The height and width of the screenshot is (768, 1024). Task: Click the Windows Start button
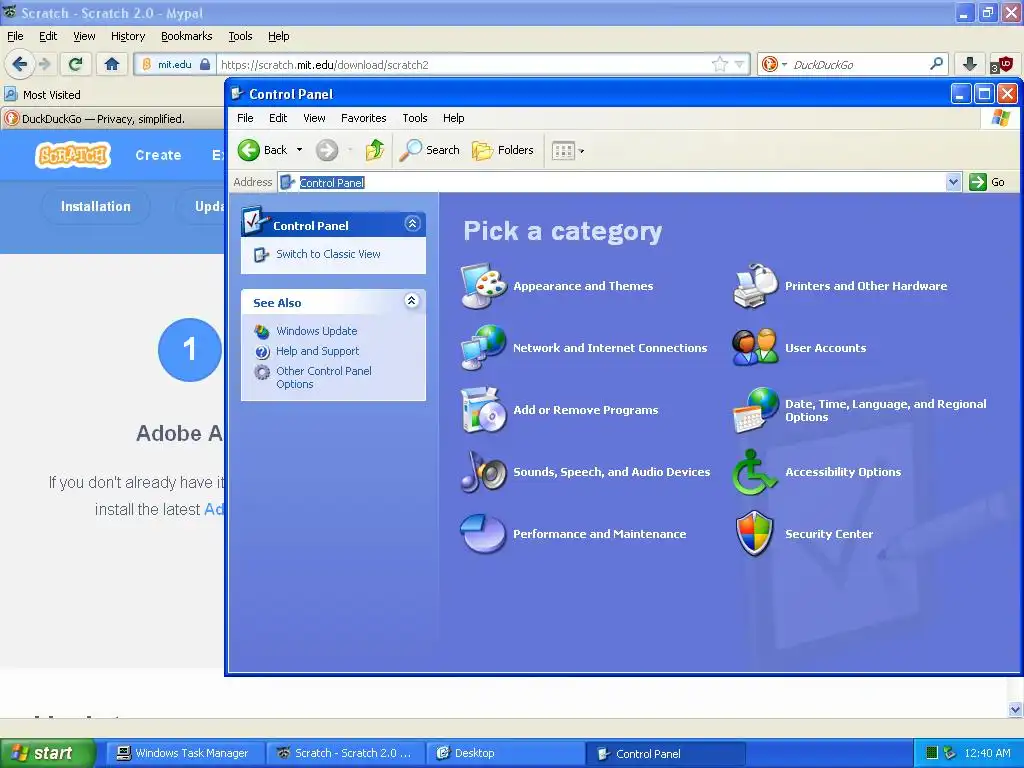click(47, 753)
